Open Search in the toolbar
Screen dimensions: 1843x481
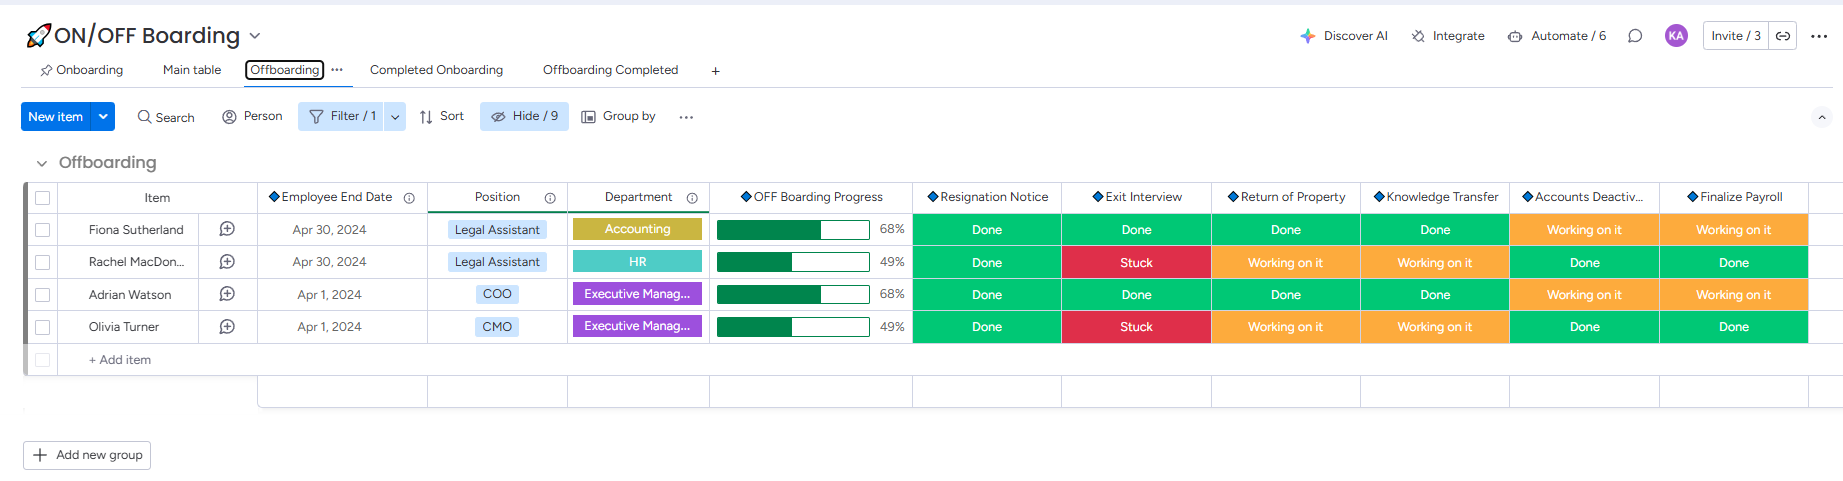166,117
